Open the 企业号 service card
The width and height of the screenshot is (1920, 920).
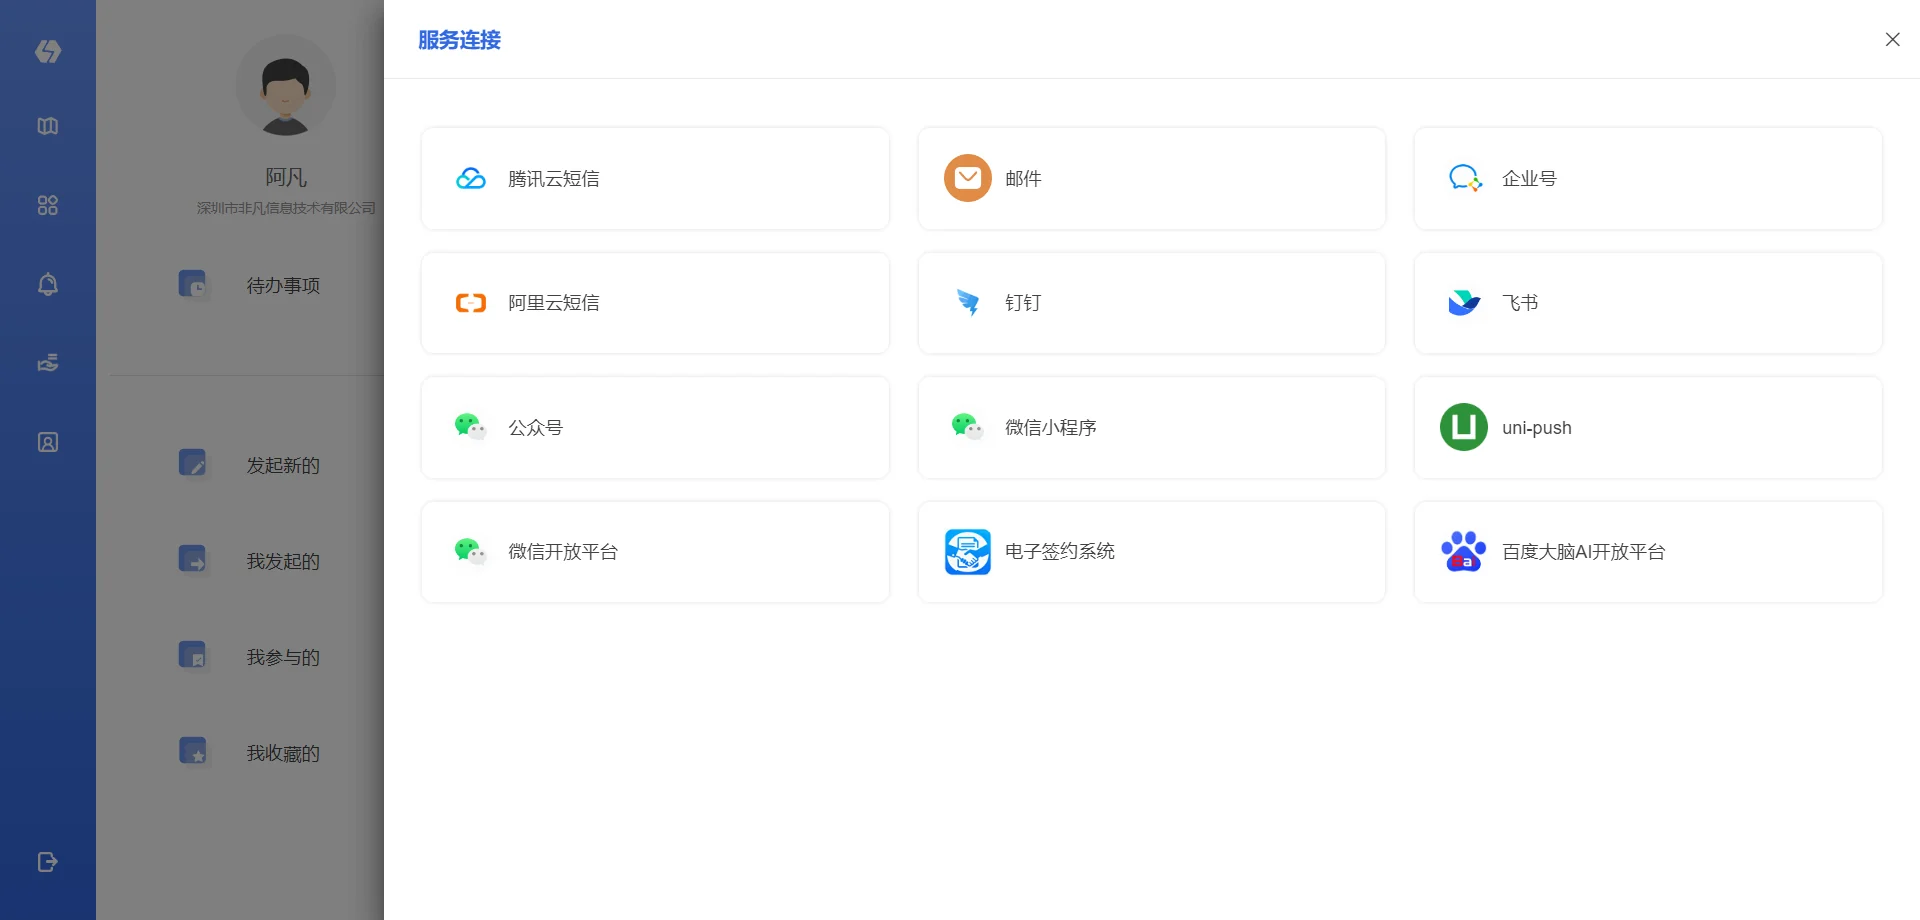[x=1648, y=179]
